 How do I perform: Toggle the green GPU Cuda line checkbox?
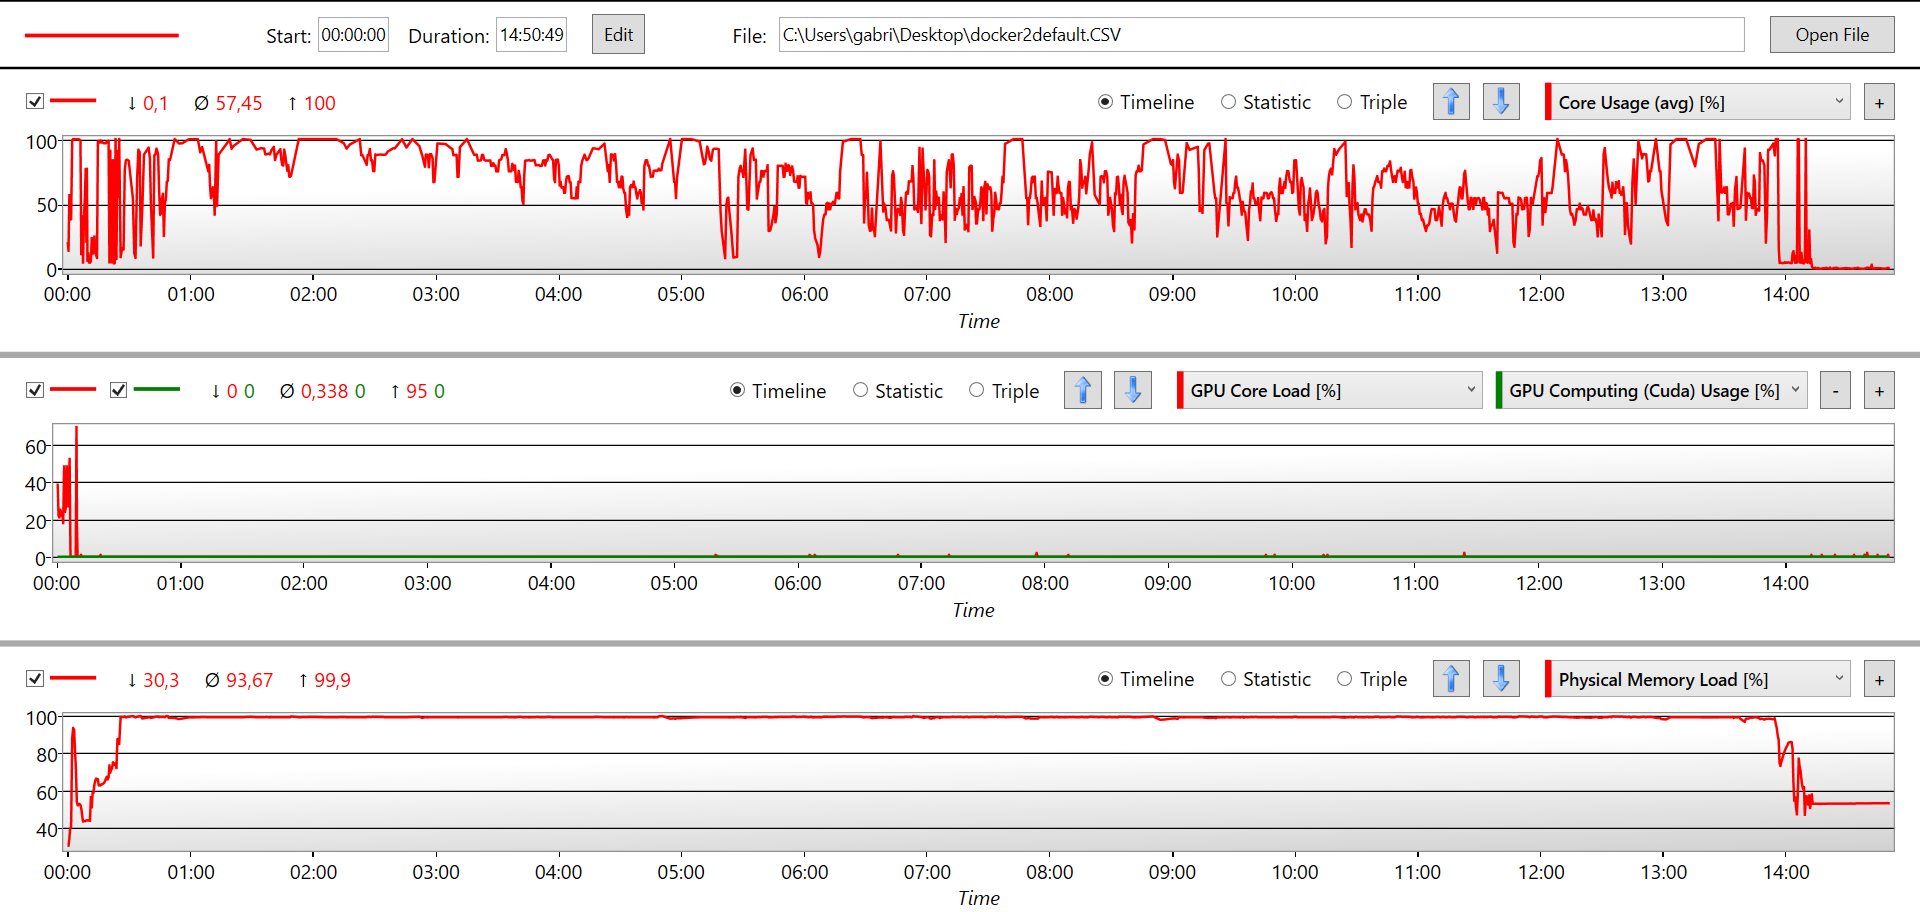coord(119,390)
